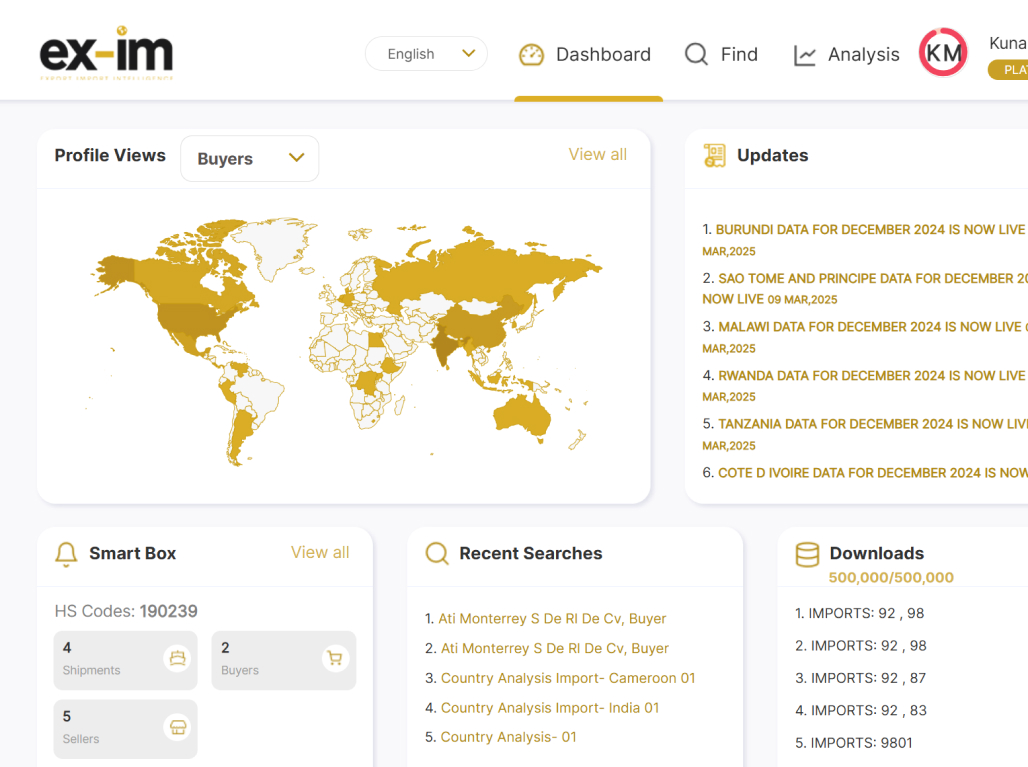This screenshot has height=767, width=1028.
Task: Click the Updates panel icon
Action: pos(714,155)
